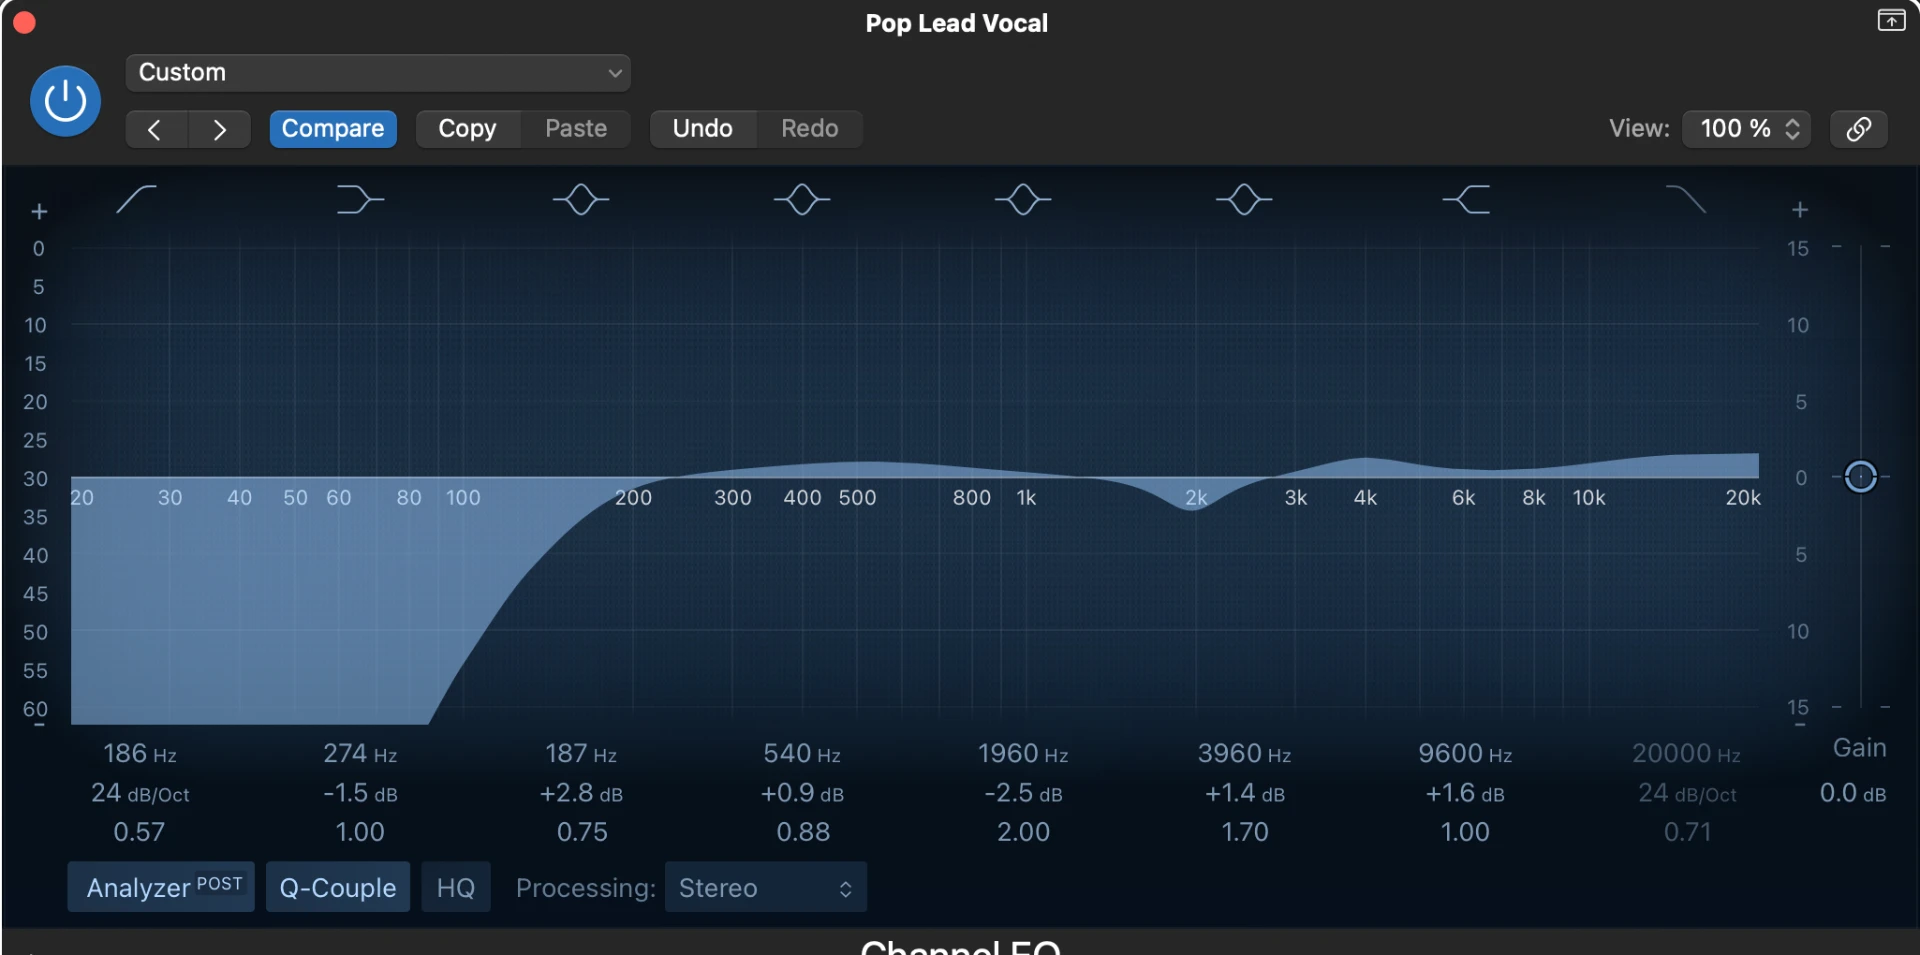Toggle the Compare button

tap(333, 129)
